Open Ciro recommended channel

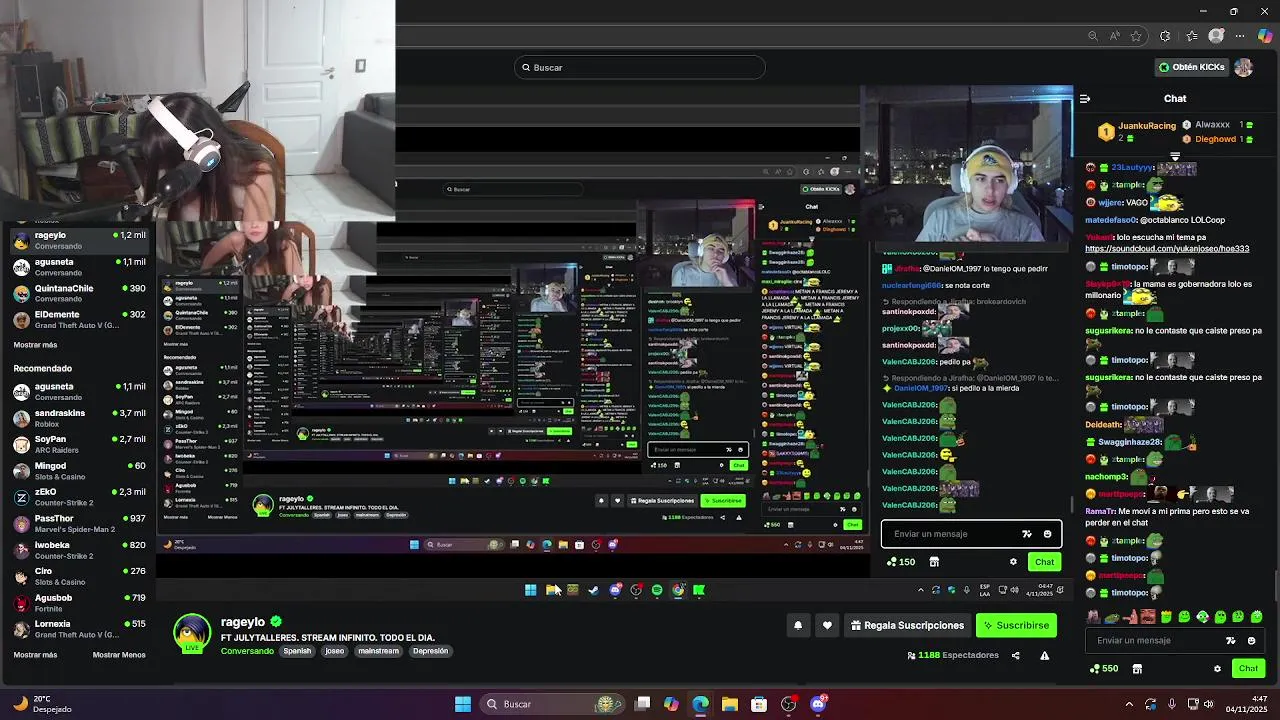(80, 576)
